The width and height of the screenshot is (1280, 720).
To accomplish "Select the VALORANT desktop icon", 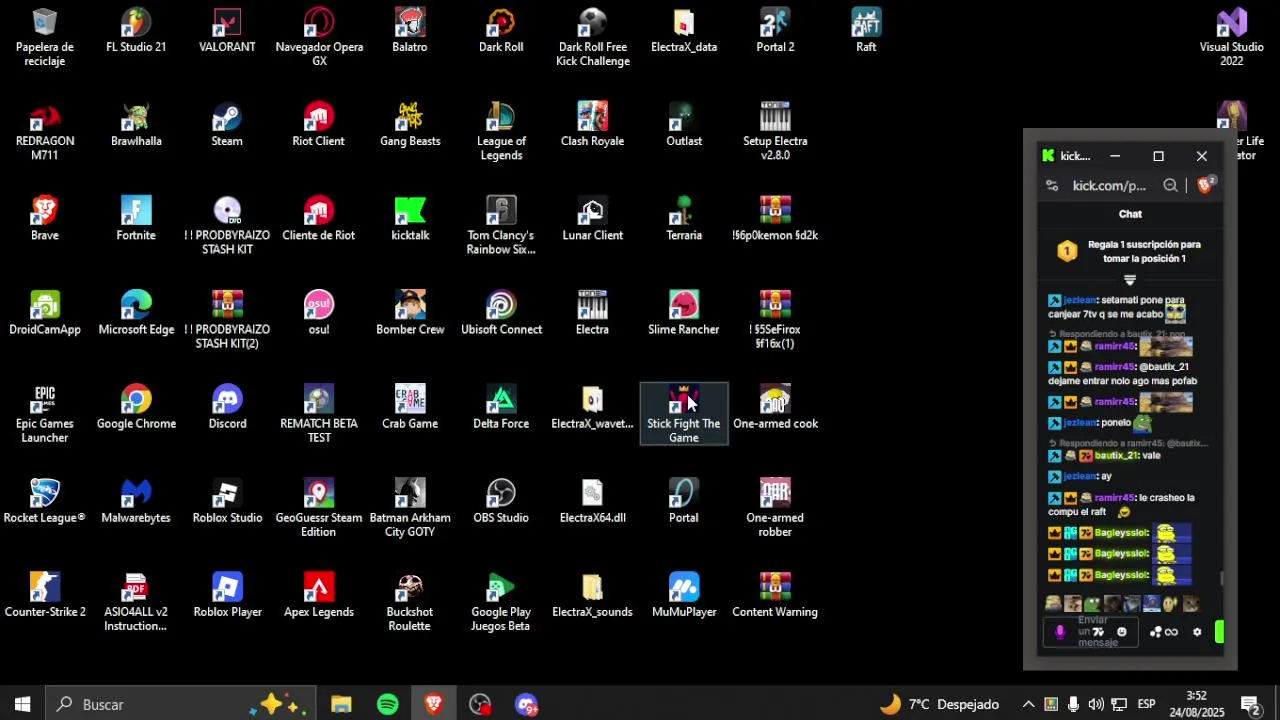I will point(227,31).
